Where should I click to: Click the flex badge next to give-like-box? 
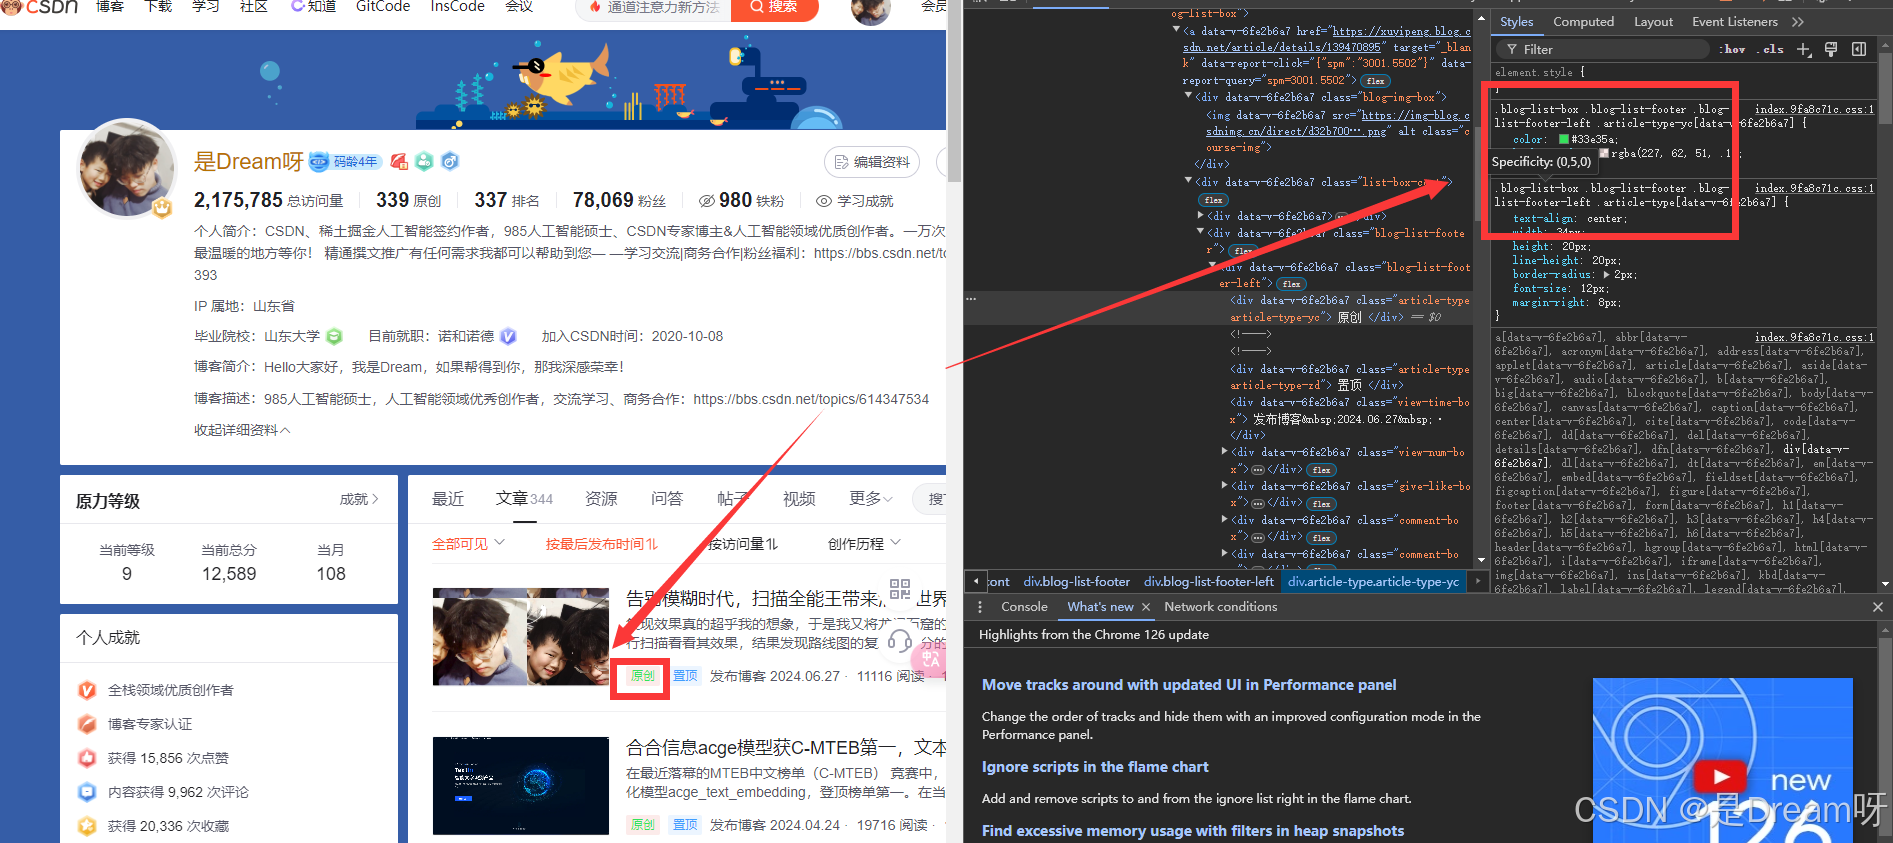(x=1321, y=504)
